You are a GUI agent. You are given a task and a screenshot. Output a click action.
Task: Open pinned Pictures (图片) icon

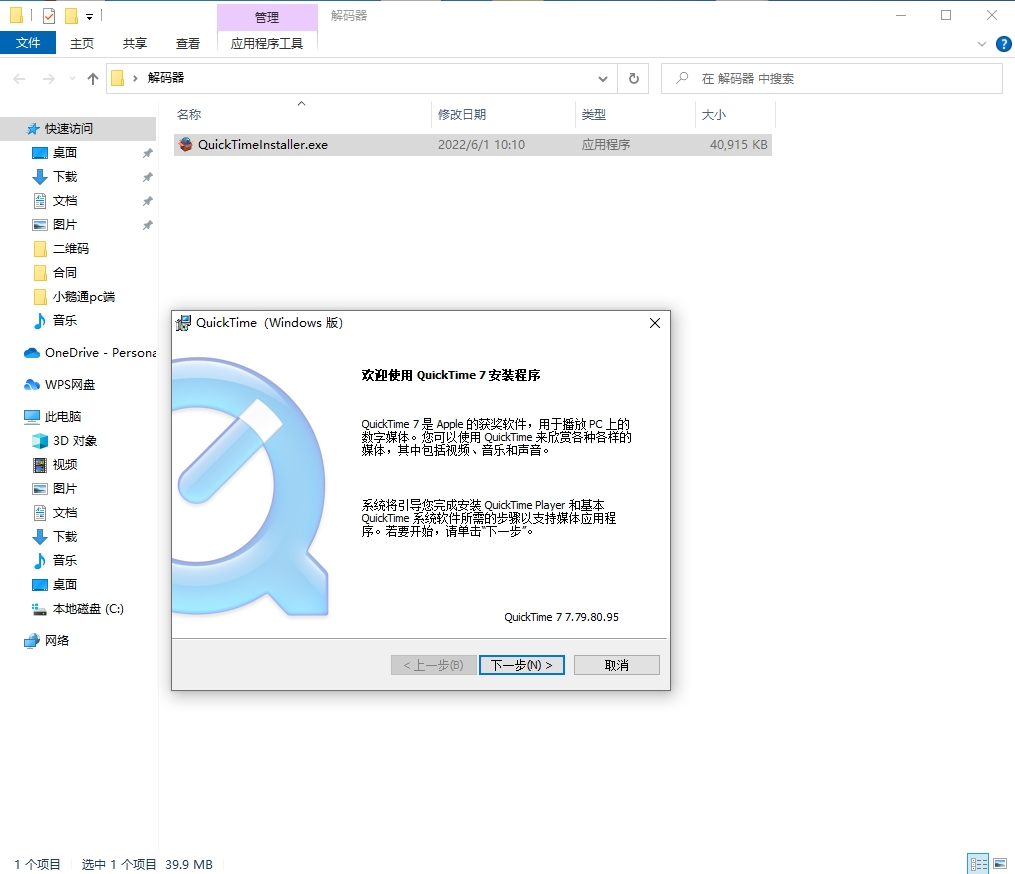pyautogui.click(x=40, y=225)
